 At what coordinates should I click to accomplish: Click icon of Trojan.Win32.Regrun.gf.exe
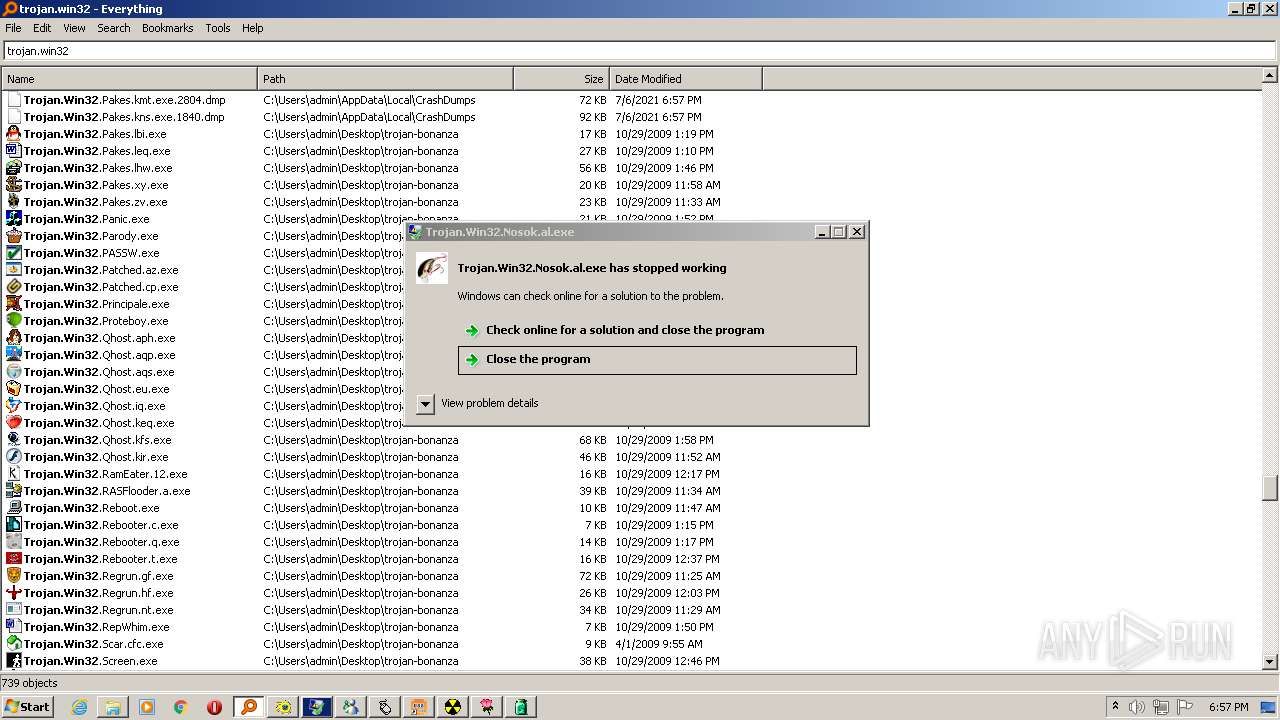click(x=13, y=576)
